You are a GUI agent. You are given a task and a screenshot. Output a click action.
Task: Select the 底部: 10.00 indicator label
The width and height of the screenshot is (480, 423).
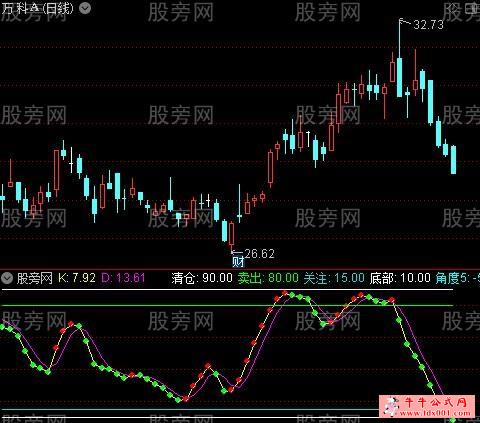pyautogui.click(x=400, y=278)
